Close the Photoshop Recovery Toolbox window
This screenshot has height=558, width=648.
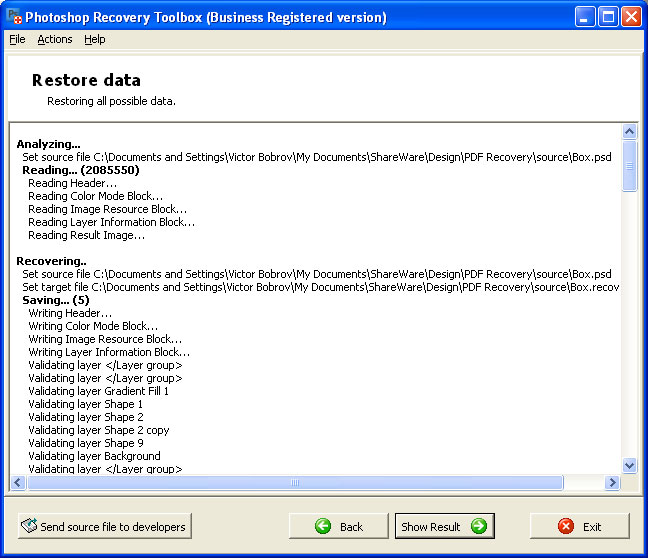coord(631,17)
